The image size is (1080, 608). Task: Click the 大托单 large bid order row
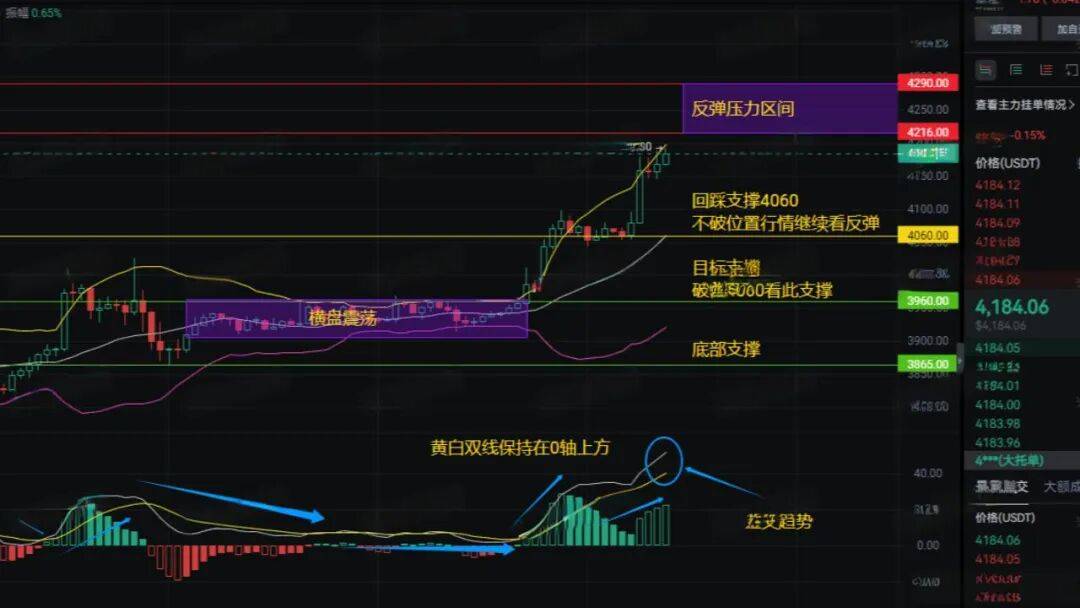(1010, 460)
